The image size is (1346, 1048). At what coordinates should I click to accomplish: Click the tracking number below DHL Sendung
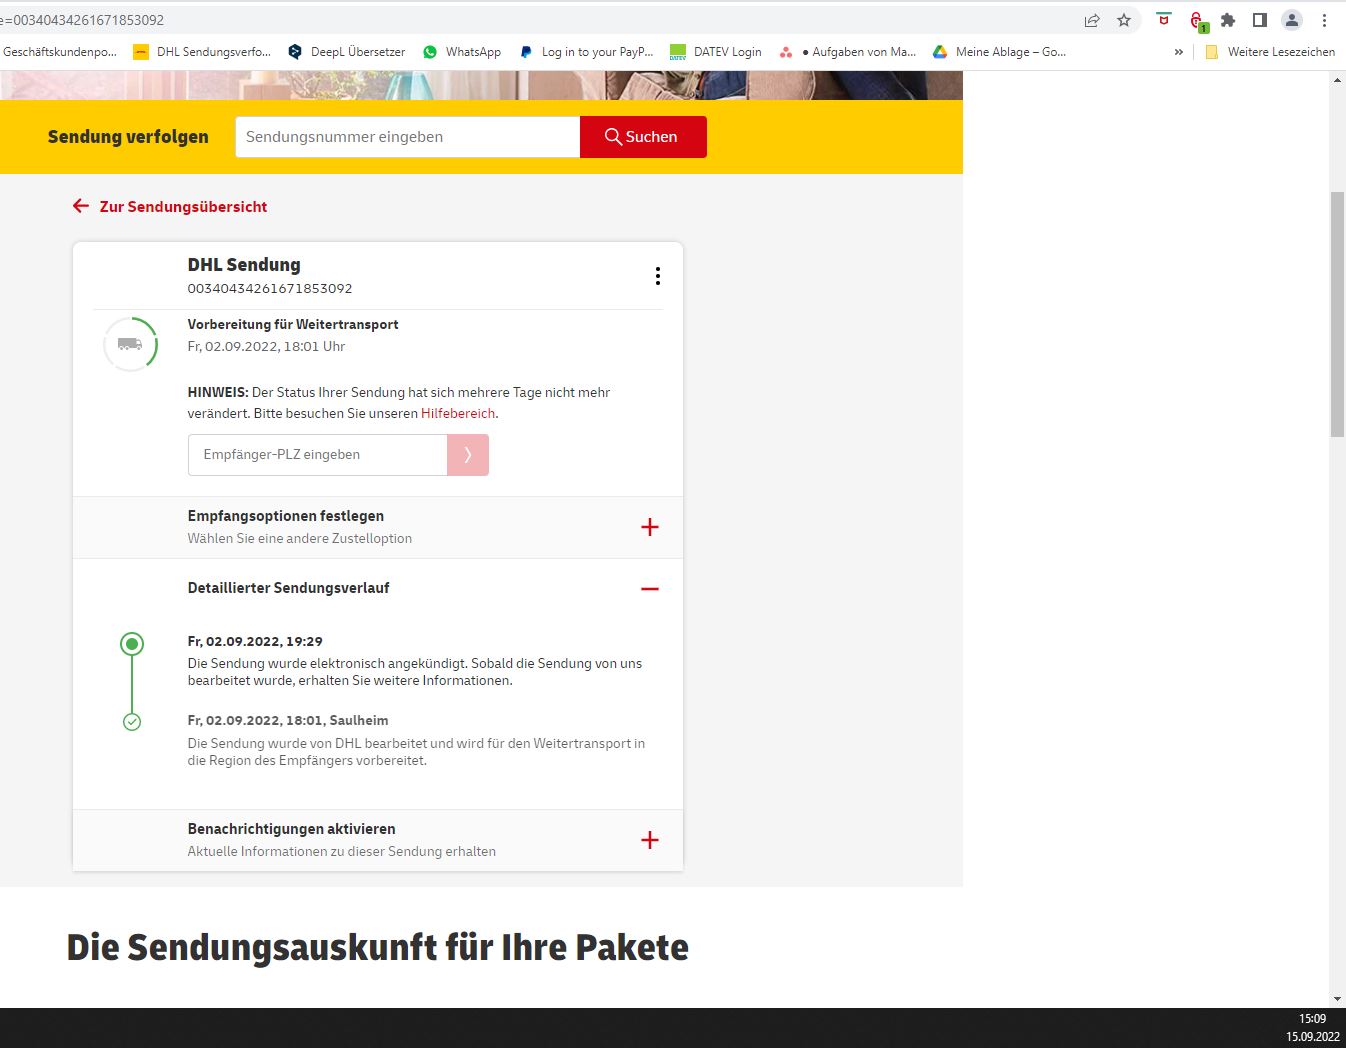click(x=270, y=288)
